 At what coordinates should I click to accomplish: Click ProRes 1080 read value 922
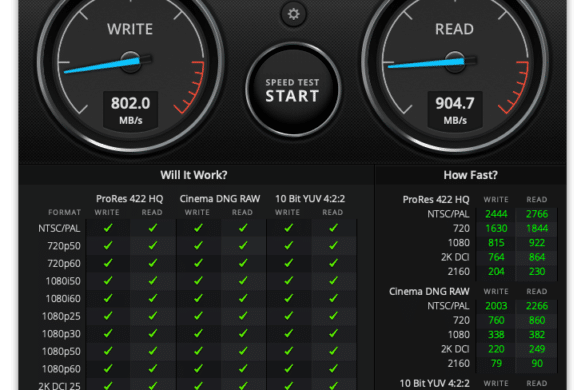pyautogui.click(x=537, y=243)
